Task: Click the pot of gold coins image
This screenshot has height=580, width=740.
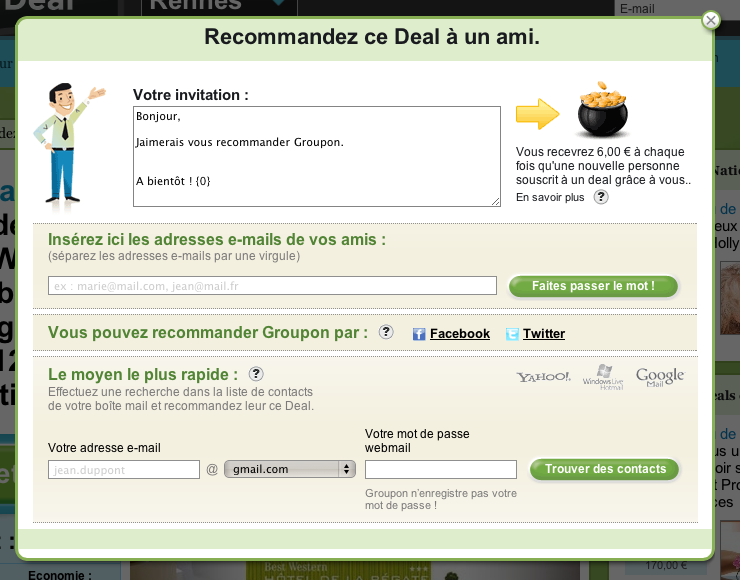Action: click(603, 109)
